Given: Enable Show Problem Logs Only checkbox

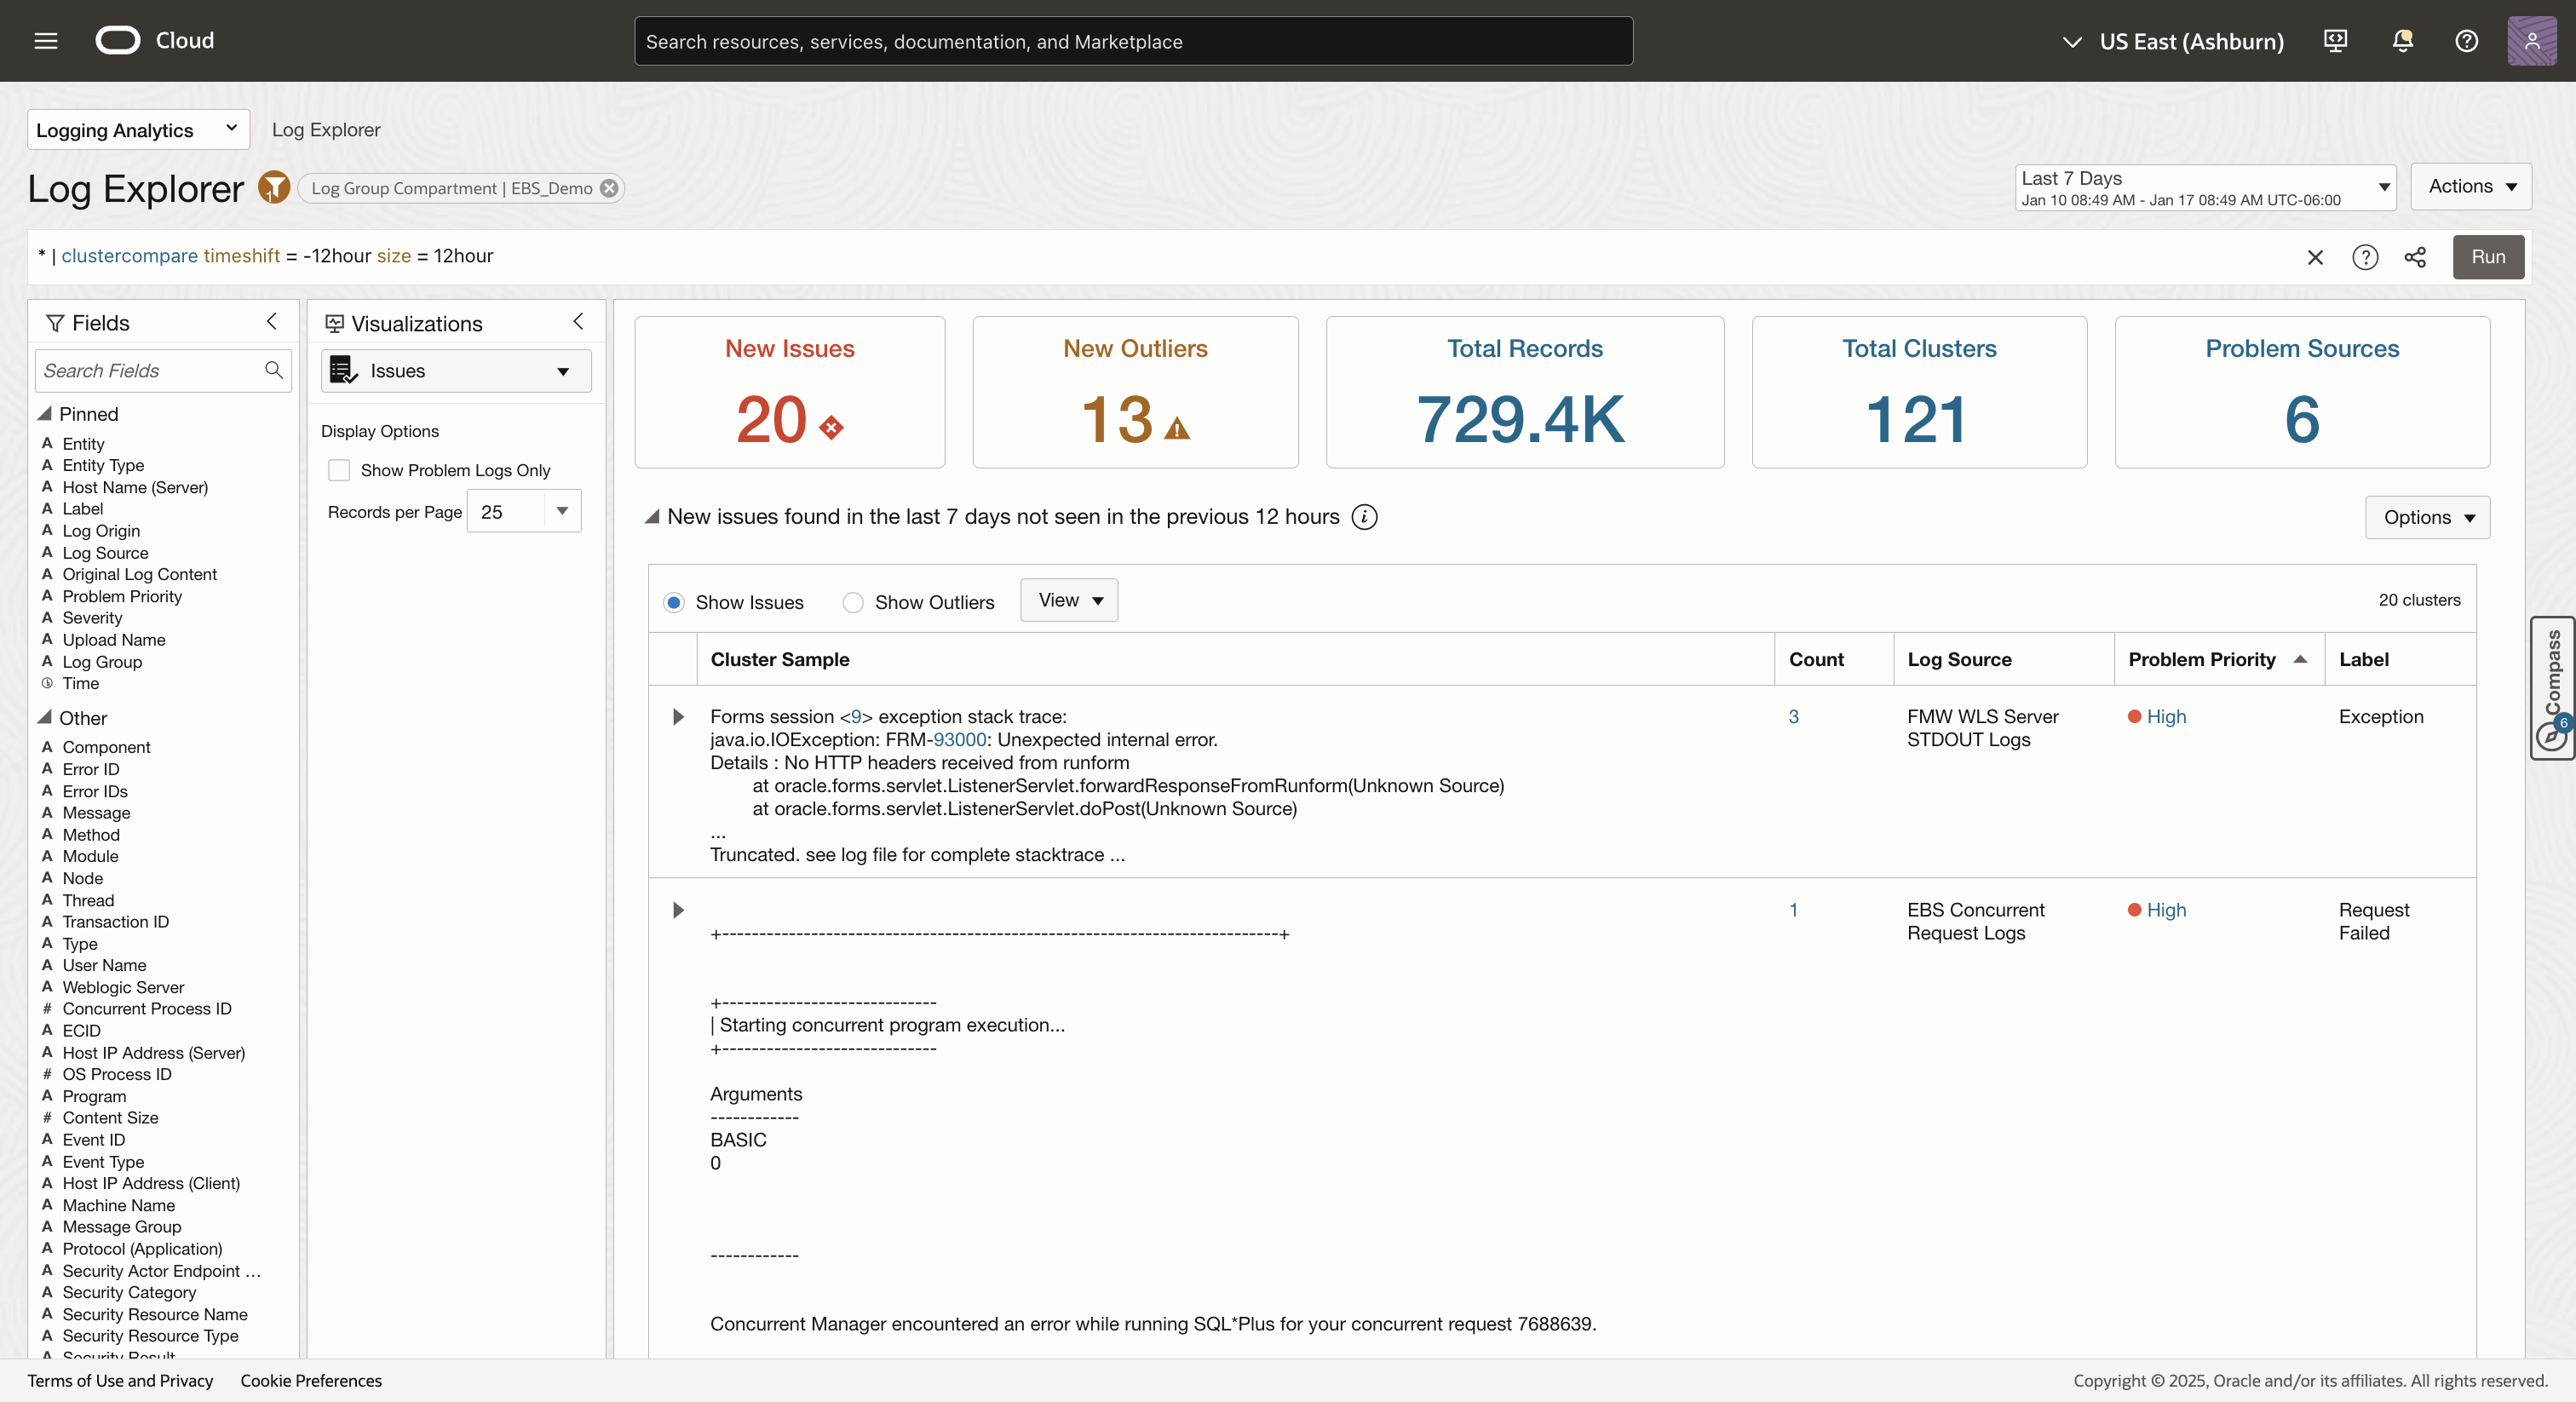Looking at the screenshot, I should (340, 470).
